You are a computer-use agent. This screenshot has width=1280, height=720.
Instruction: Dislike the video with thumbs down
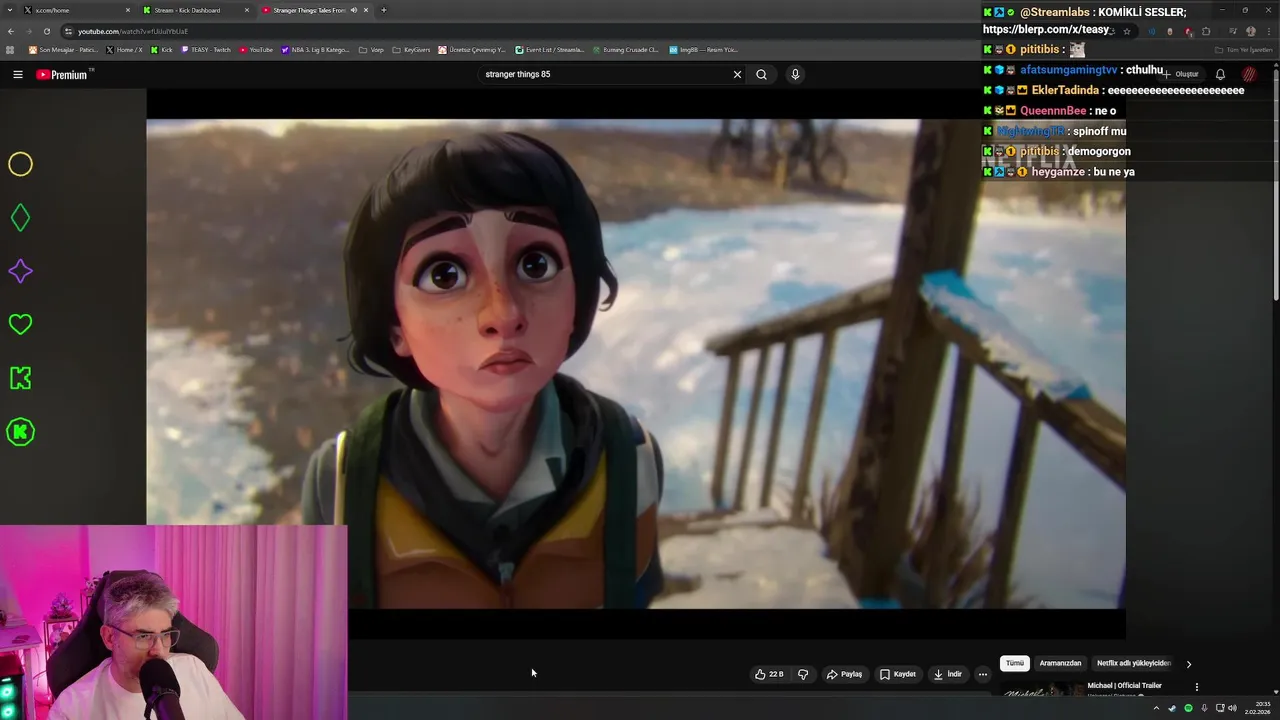(x=803, y=674)
